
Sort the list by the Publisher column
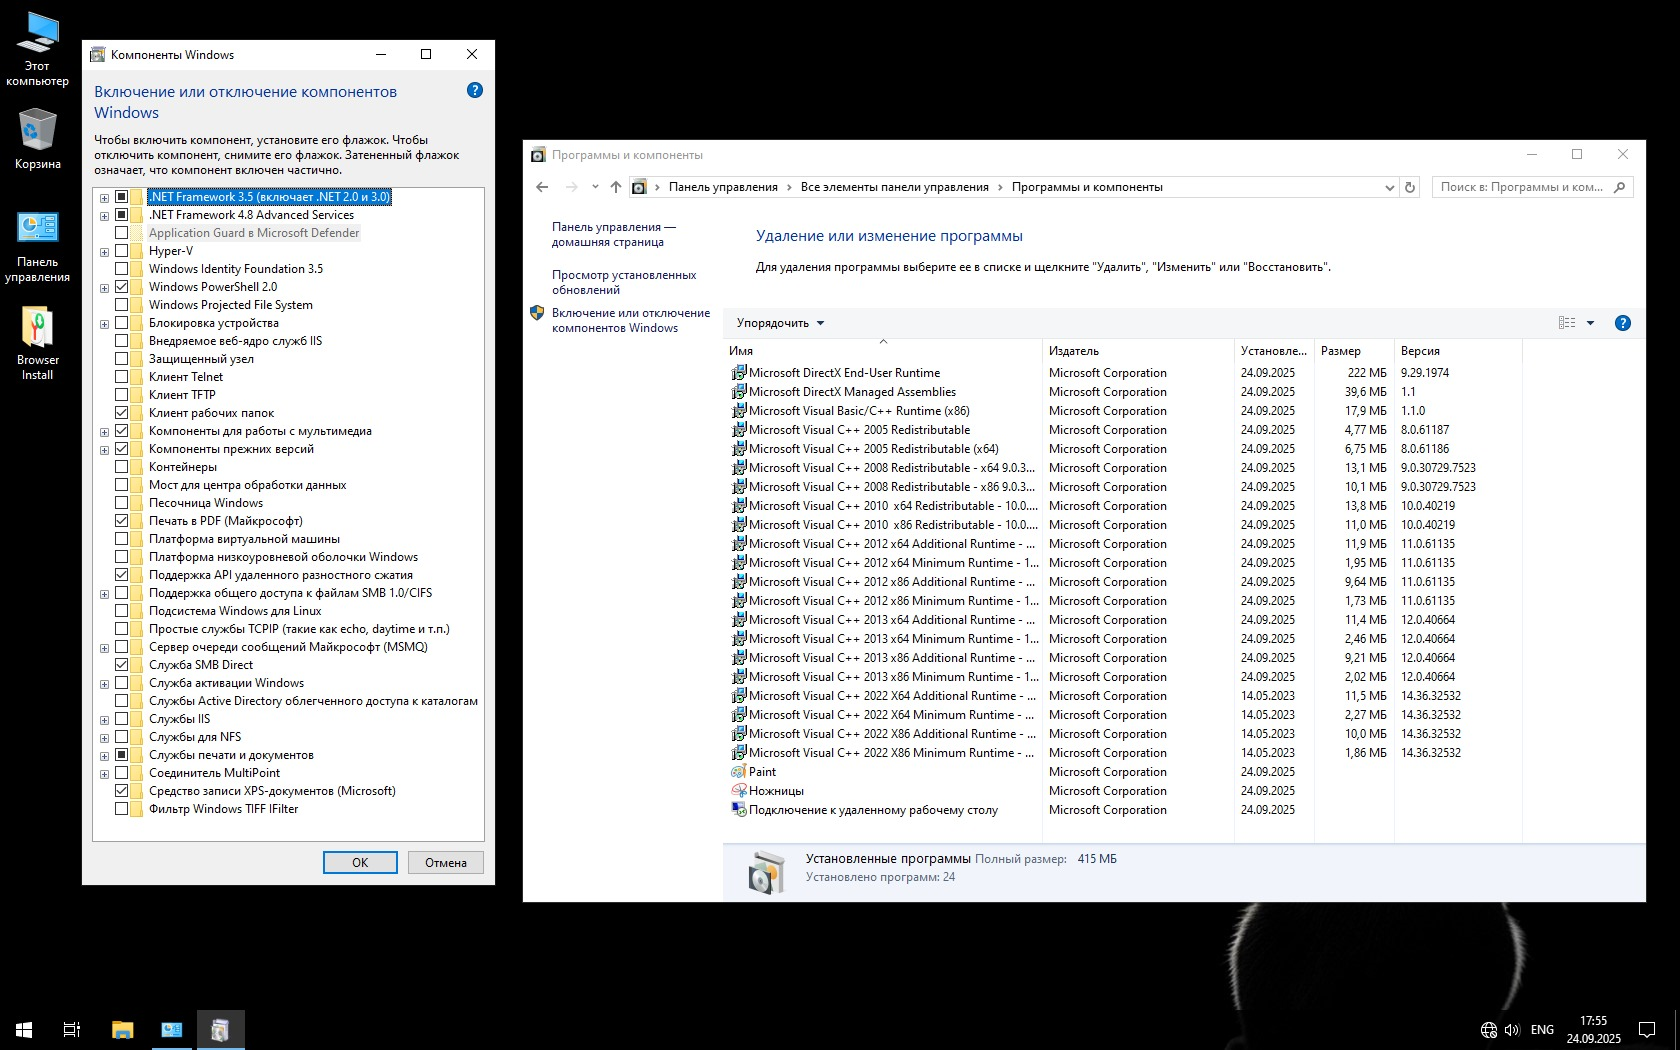point(1074,351)
